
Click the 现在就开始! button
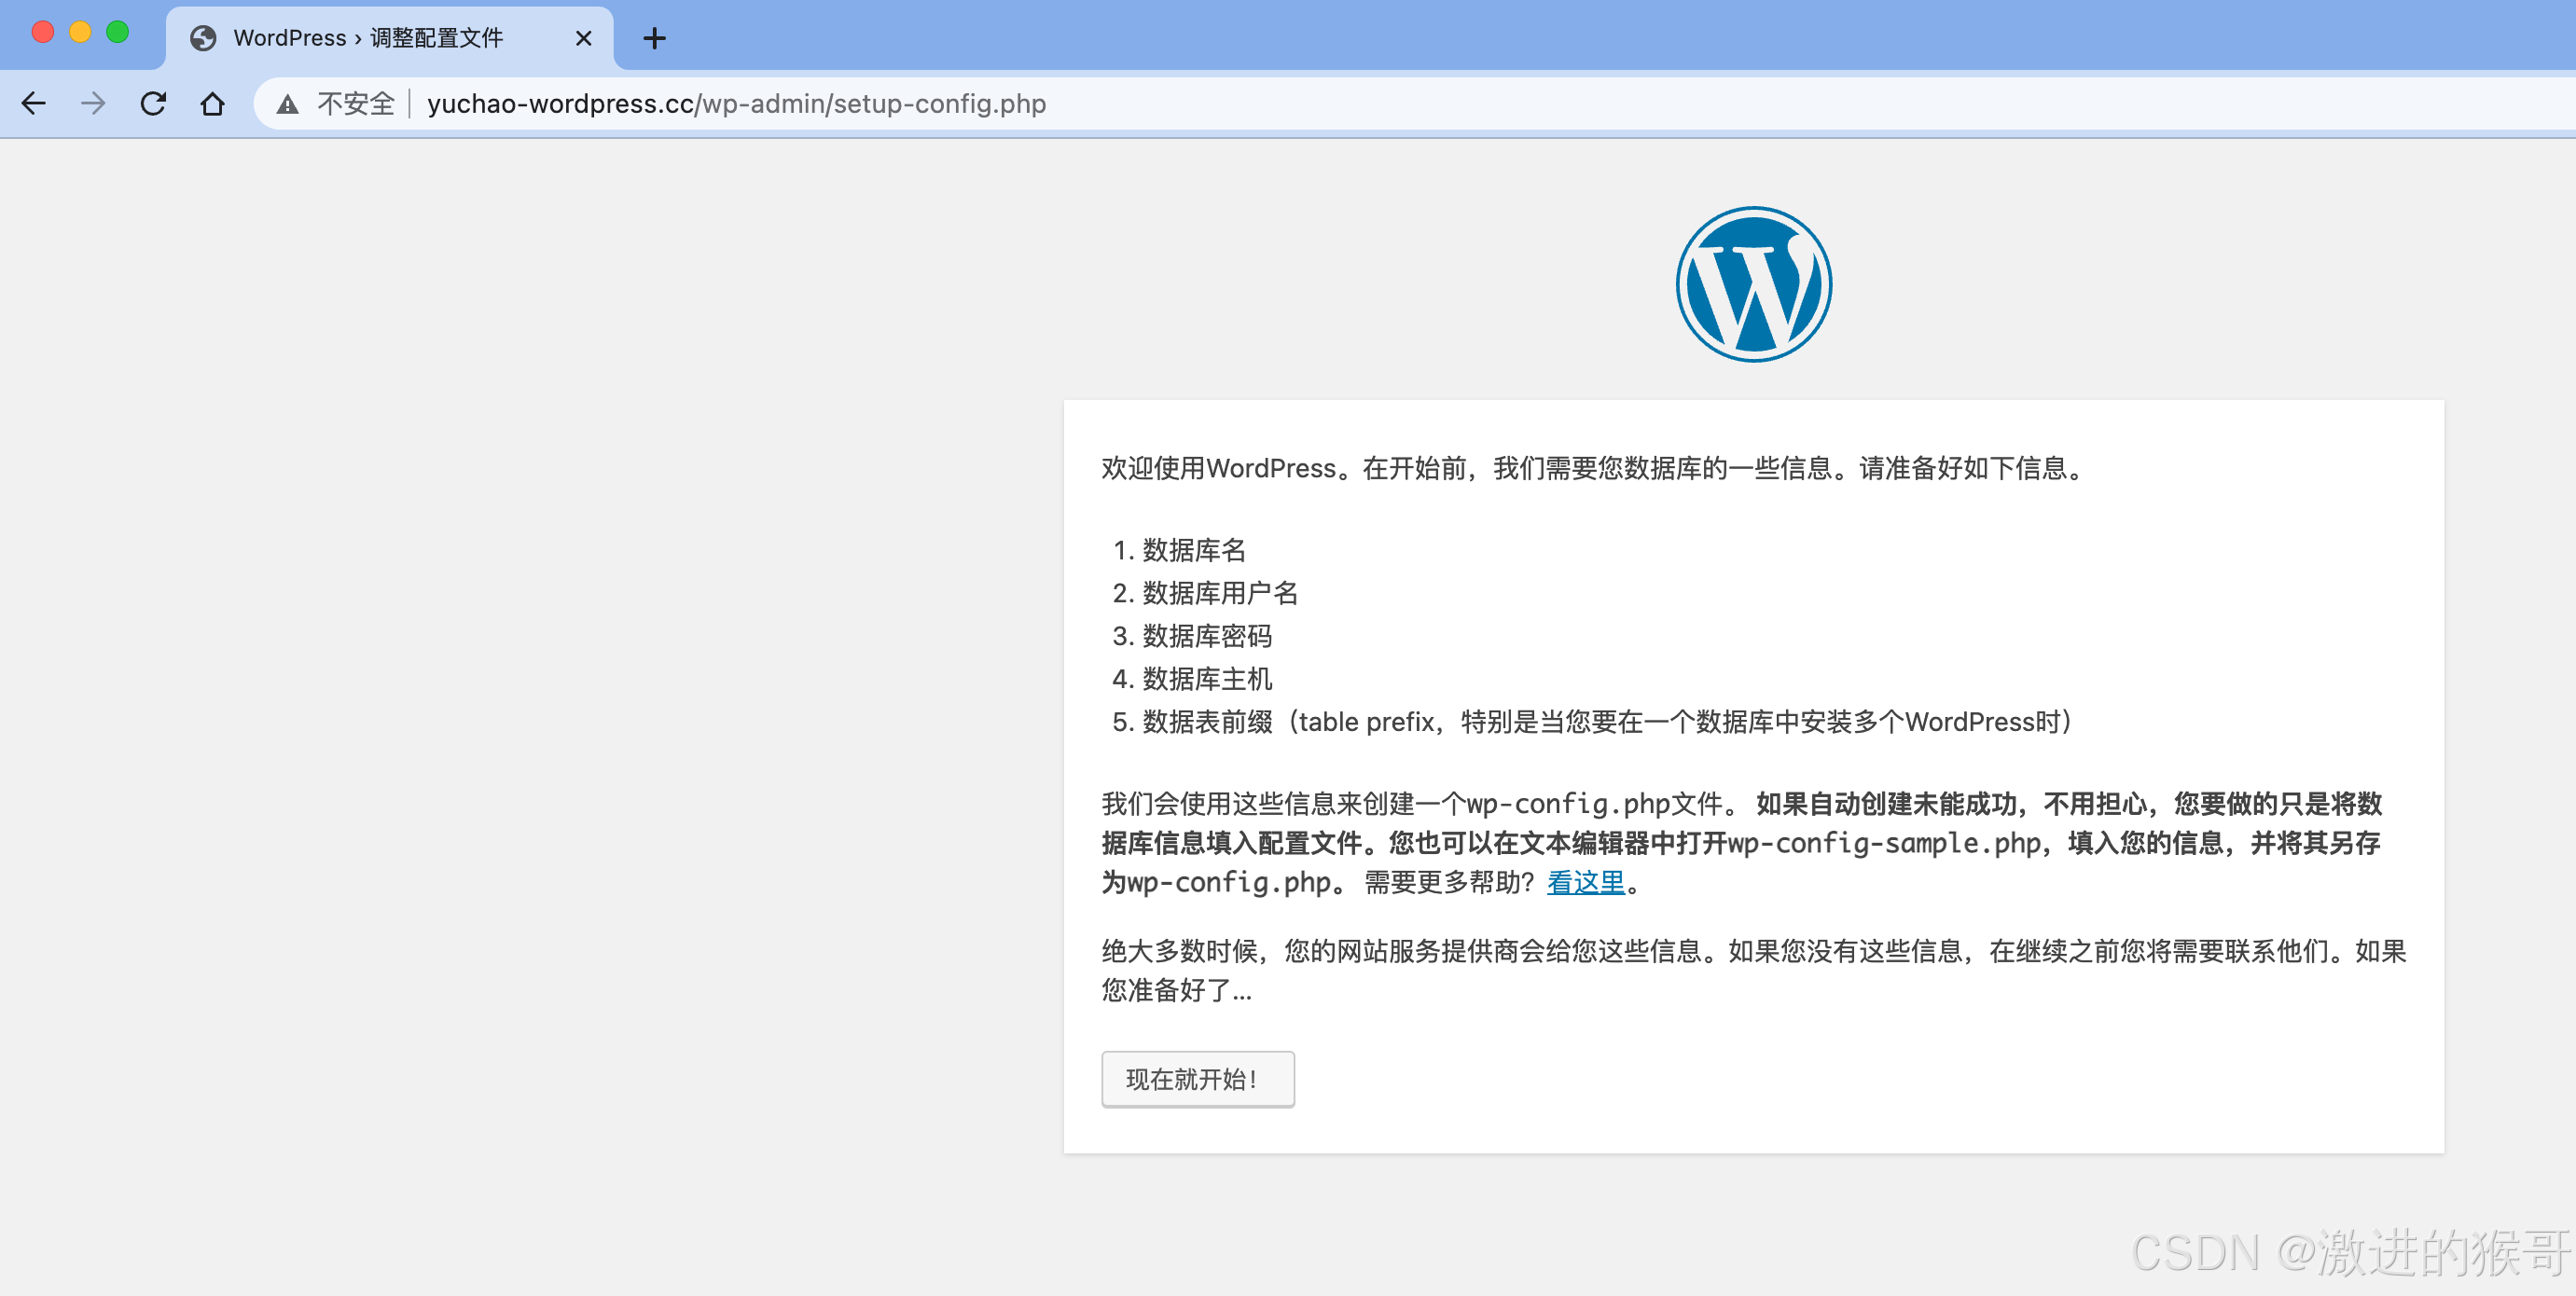point(1198,1078)
